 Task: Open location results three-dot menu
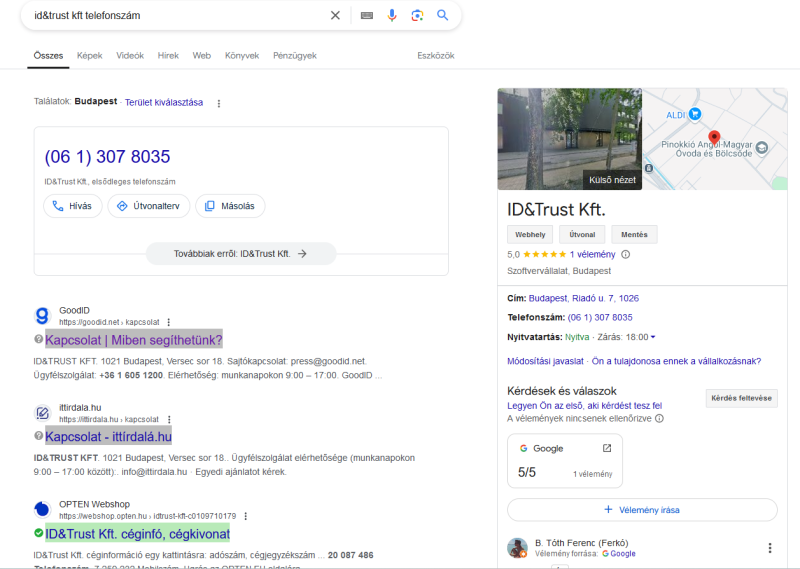[x=219, y=104]
